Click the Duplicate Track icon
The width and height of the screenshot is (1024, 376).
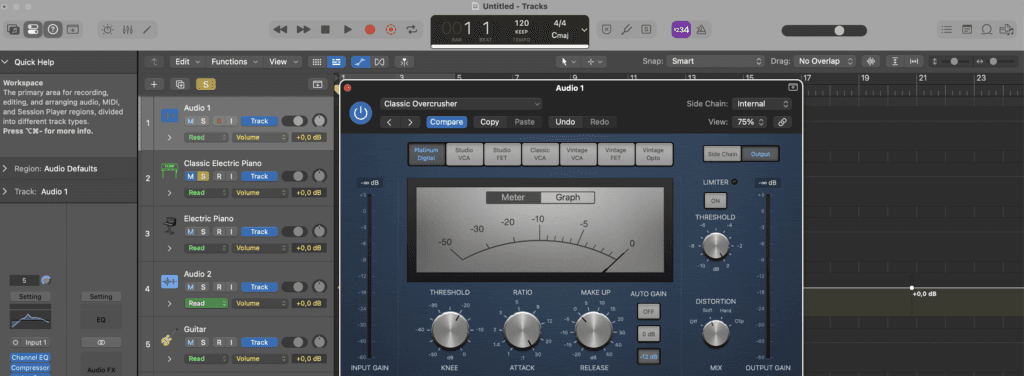(x=180, y=84)
